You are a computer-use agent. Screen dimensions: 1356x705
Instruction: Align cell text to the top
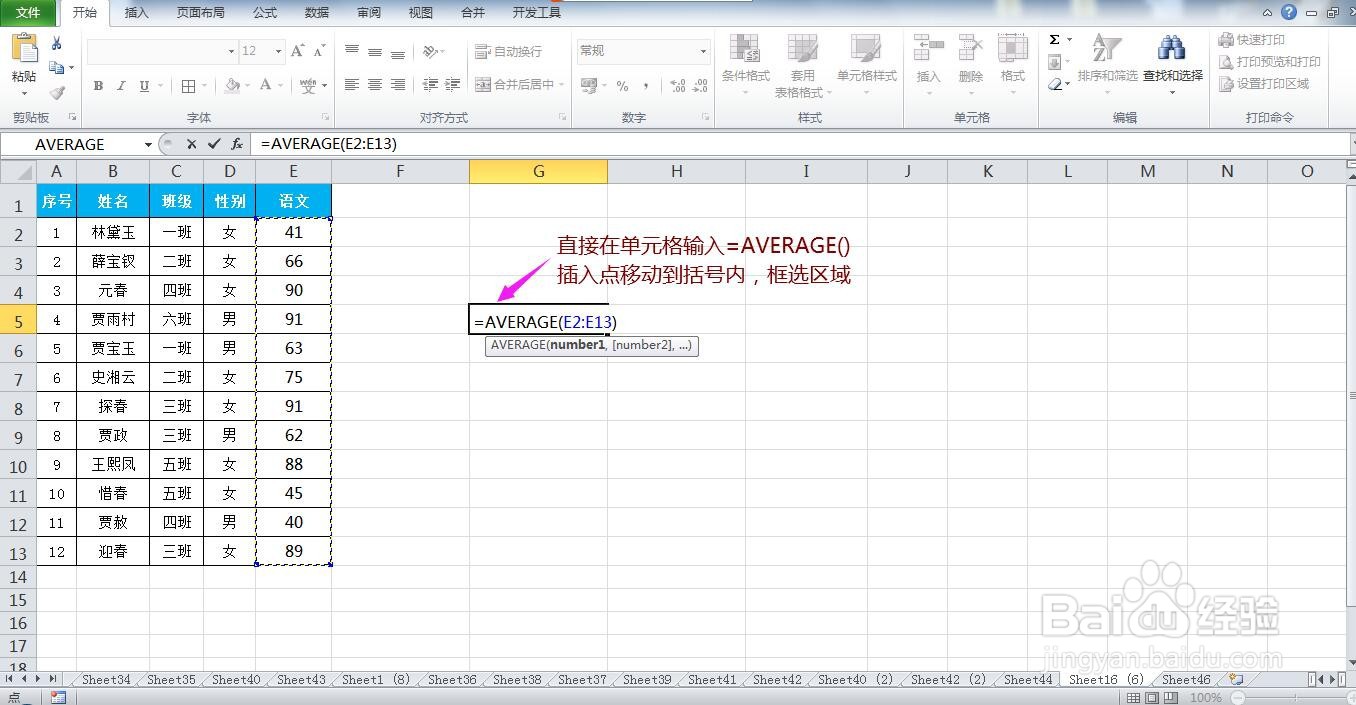352,51
